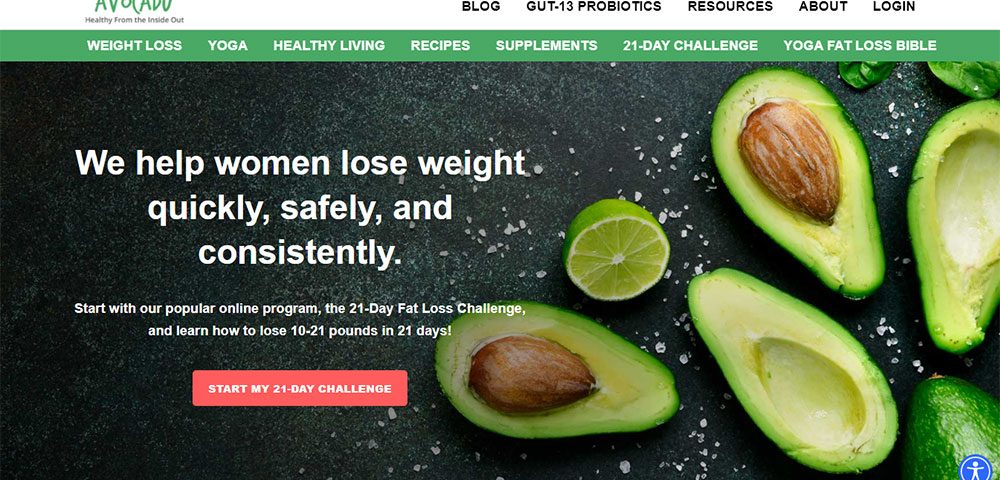Click the tagline Healthy From the Inside Out
The image size is (1000, 480).
[x=134, y=20]
